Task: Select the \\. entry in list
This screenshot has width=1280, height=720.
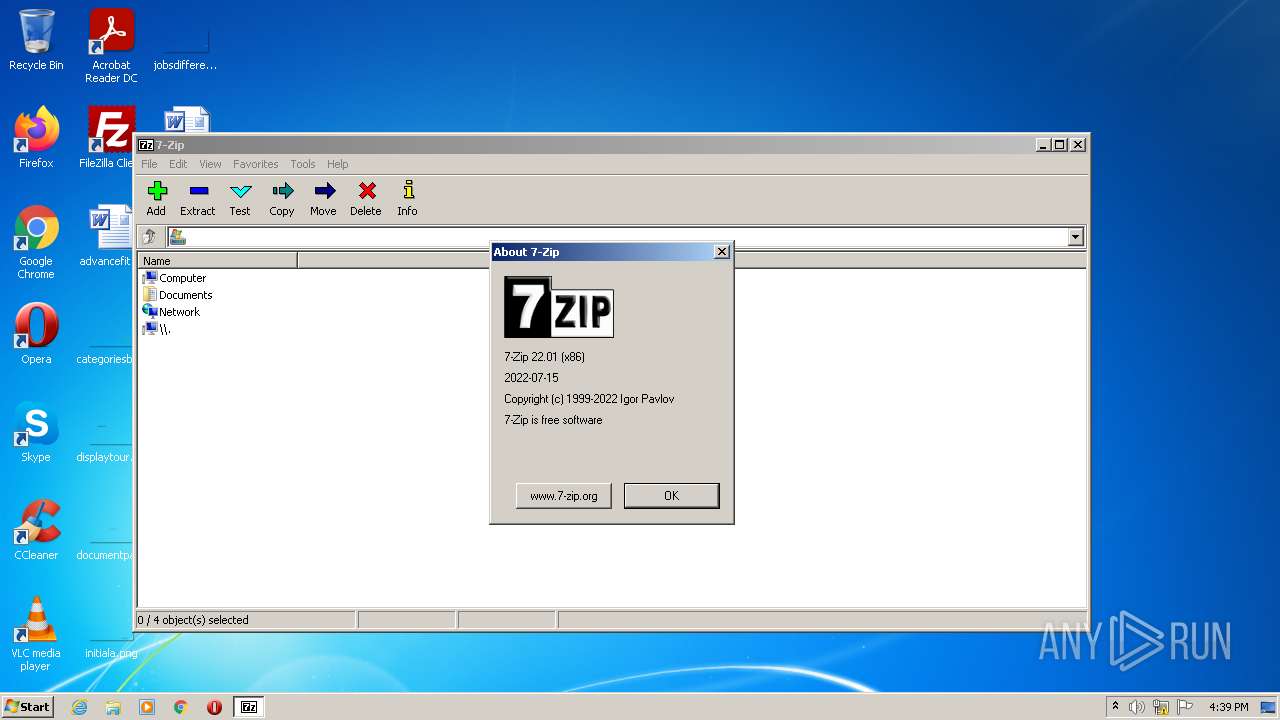Action: pyautogui.click(x=157, y=329)
